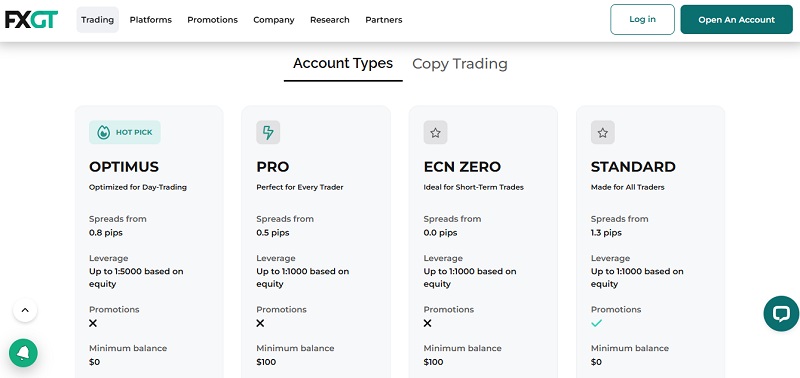
Task: Click the '0.0 pips' spread value
Action: (x=440, y=233)
